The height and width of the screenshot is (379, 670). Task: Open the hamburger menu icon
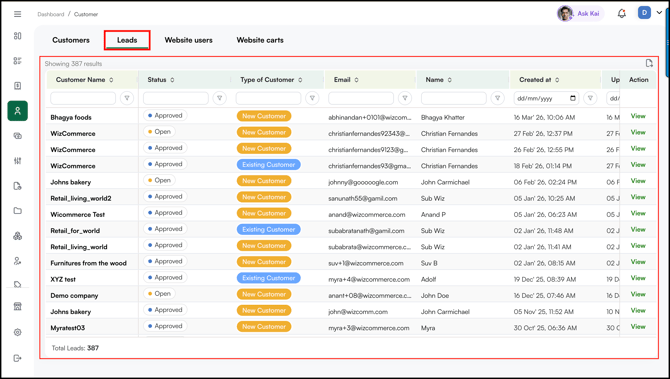click(x=18, y=14)
